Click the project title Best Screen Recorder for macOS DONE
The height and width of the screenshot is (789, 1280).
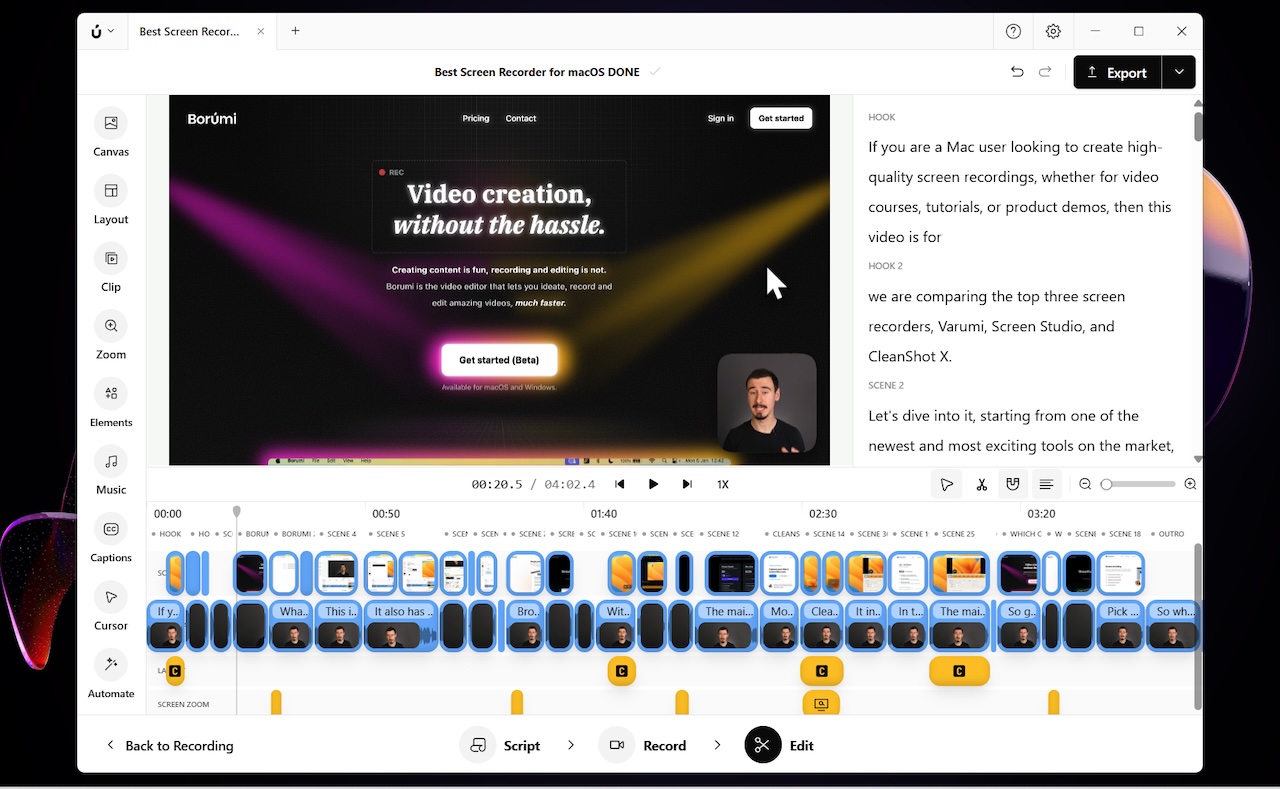coord(537,72)
